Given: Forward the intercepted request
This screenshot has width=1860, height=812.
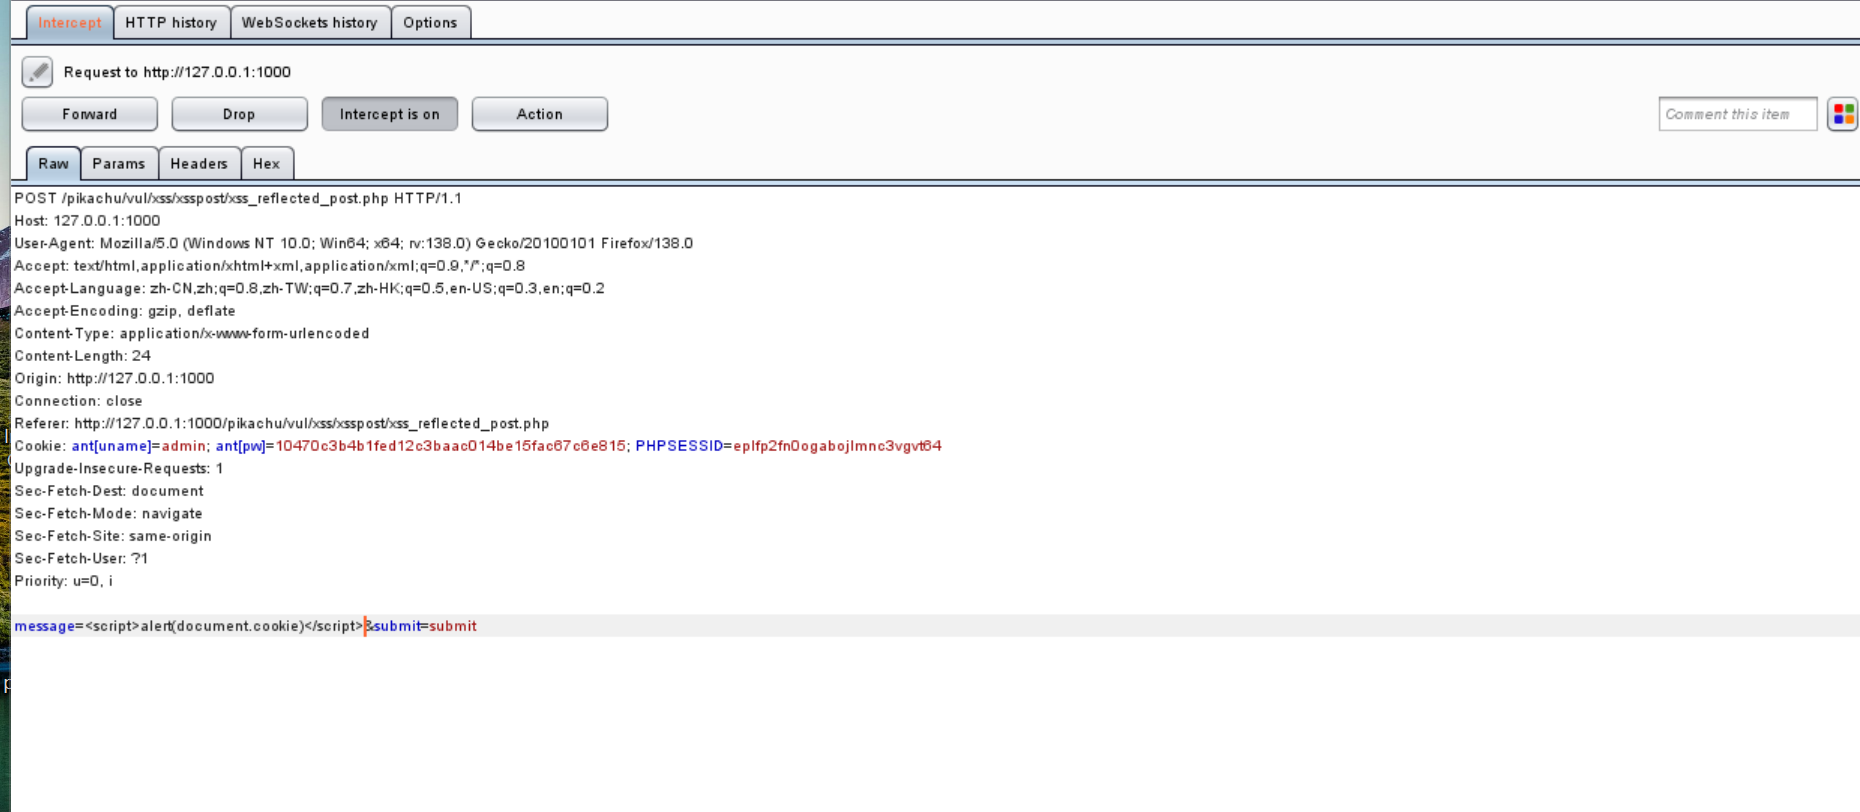Looking at the screenshot, I should point(90,114).
